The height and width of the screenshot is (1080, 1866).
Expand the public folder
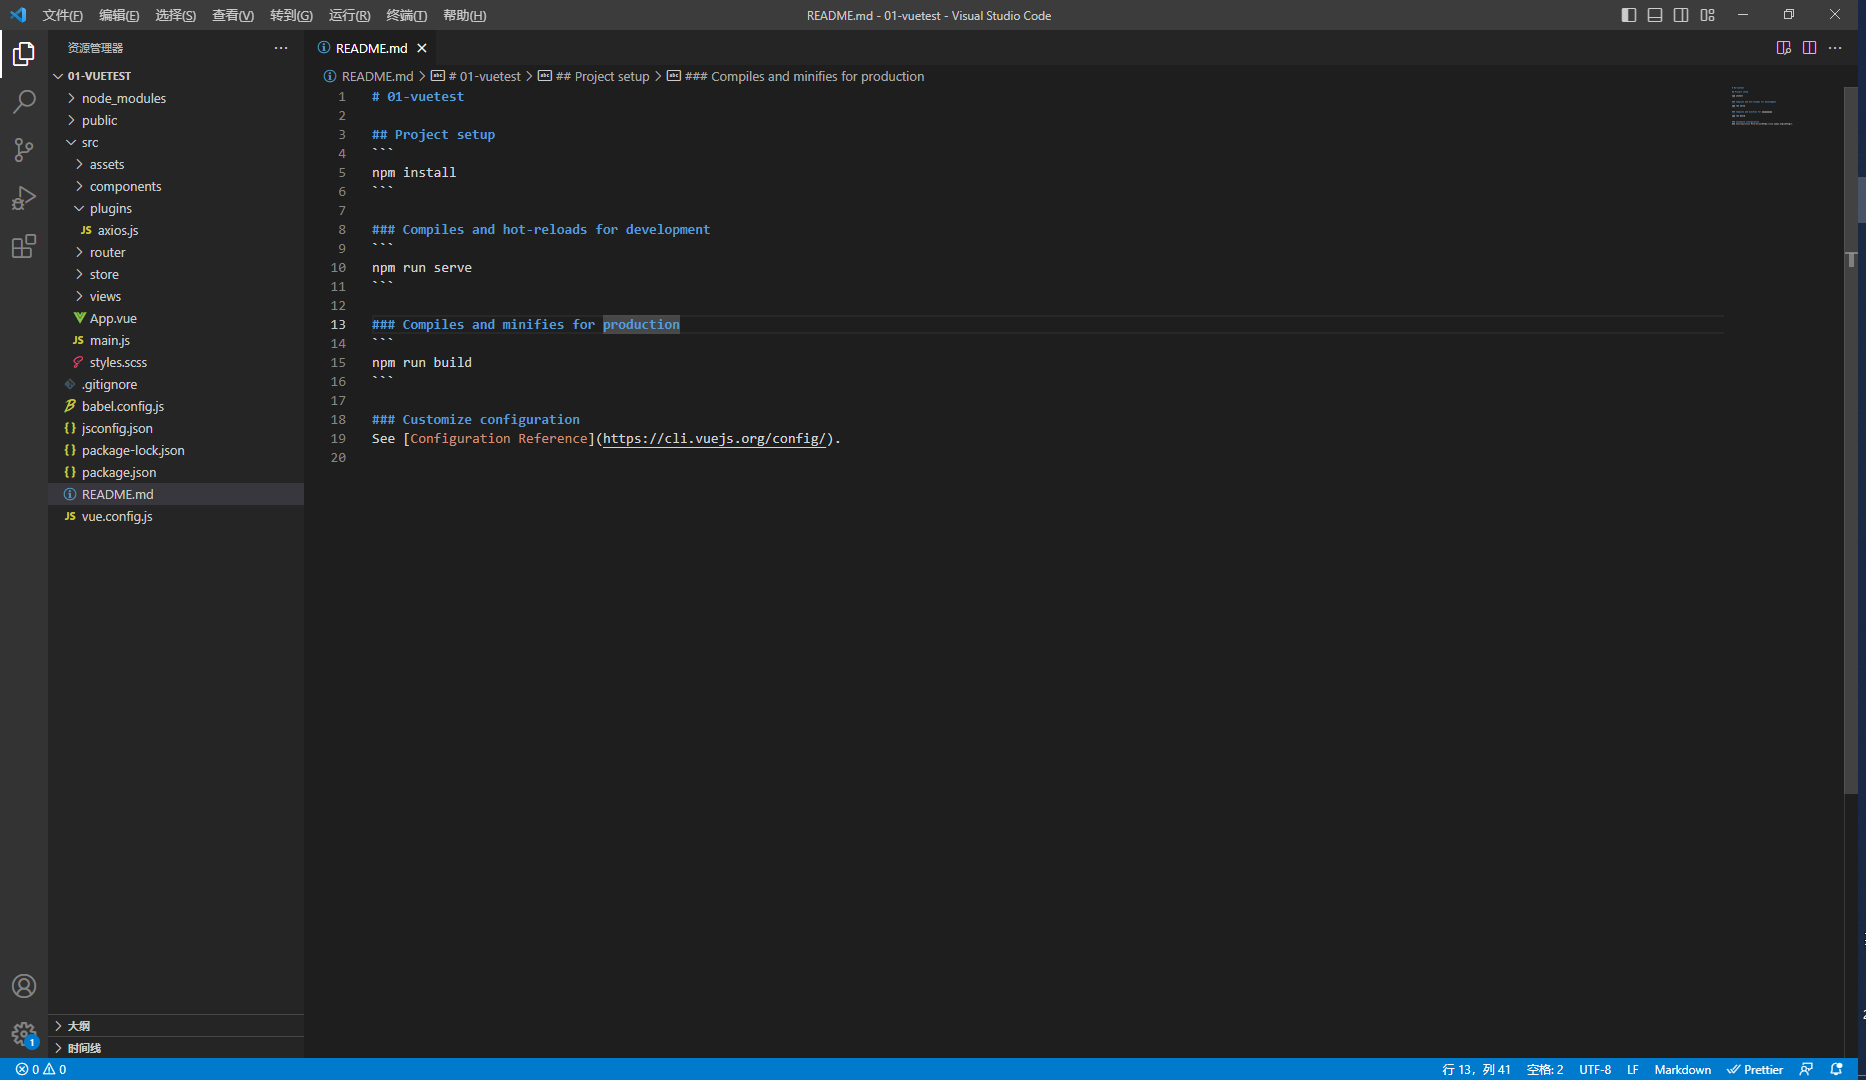coord(176,120)
